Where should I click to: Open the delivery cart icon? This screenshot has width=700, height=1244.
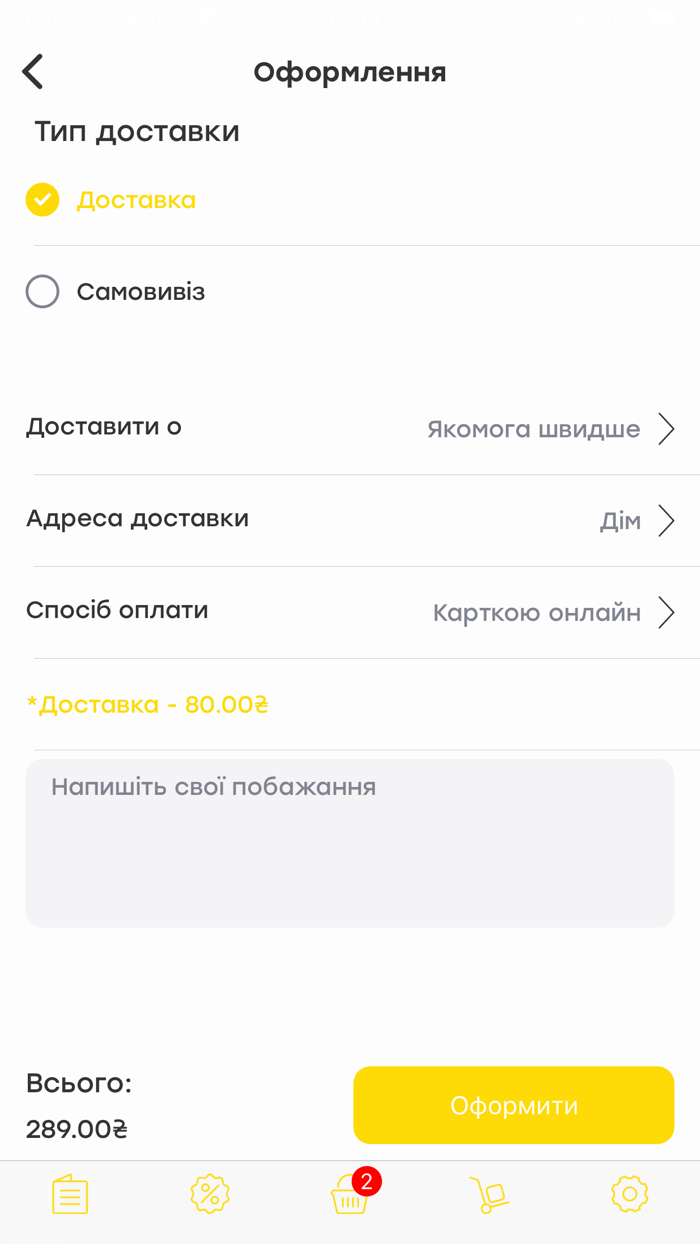[489, 1195]
